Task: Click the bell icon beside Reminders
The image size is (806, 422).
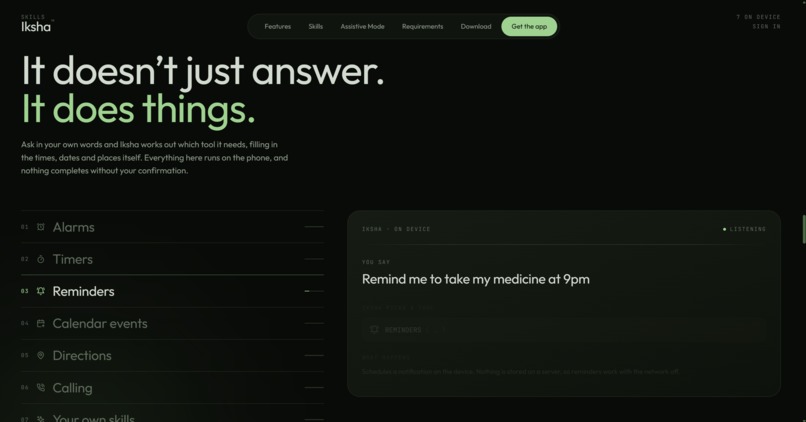Action: [x=41, y=291]
